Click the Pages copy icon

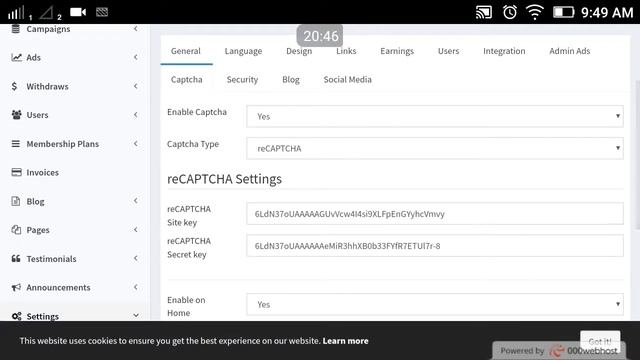[x=16, y=230]
